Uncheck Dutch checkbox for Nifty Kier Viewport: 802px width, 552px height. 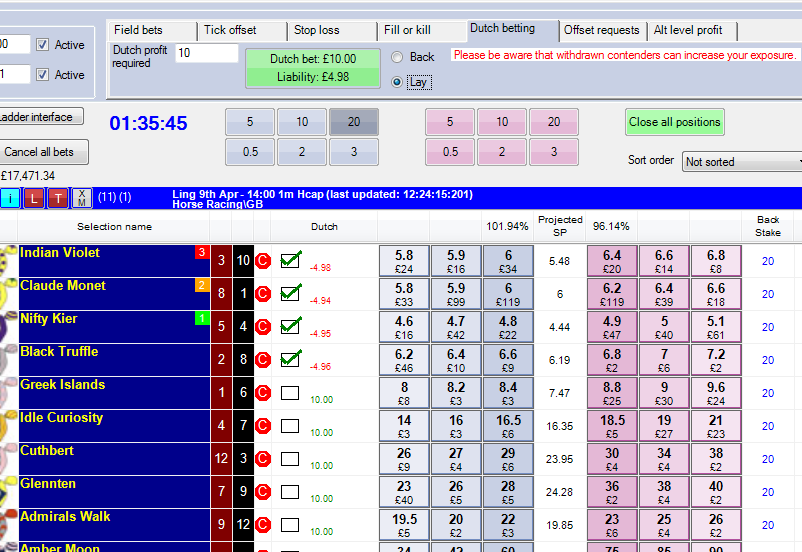point(290,326)
